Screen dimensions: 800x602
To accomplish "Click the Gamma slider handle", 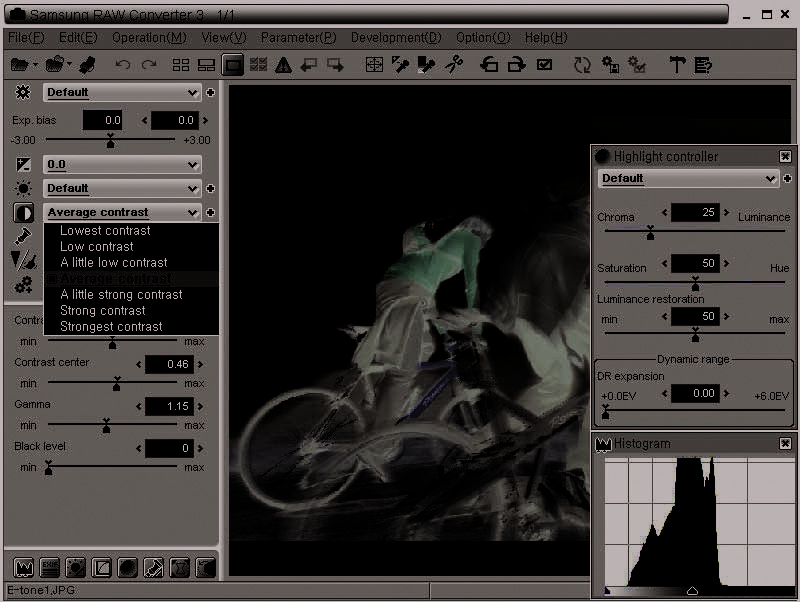I will click(106, 425).
